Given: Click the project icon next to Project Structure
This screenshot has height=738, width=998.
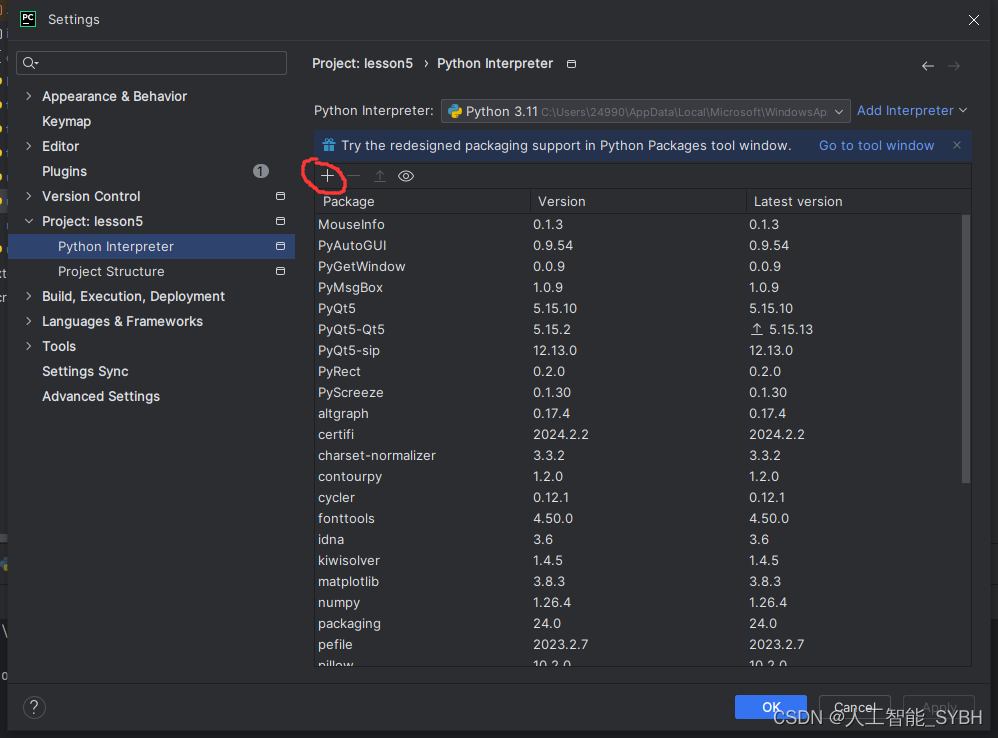Looking at the screenshot, I should click(280, 271).
